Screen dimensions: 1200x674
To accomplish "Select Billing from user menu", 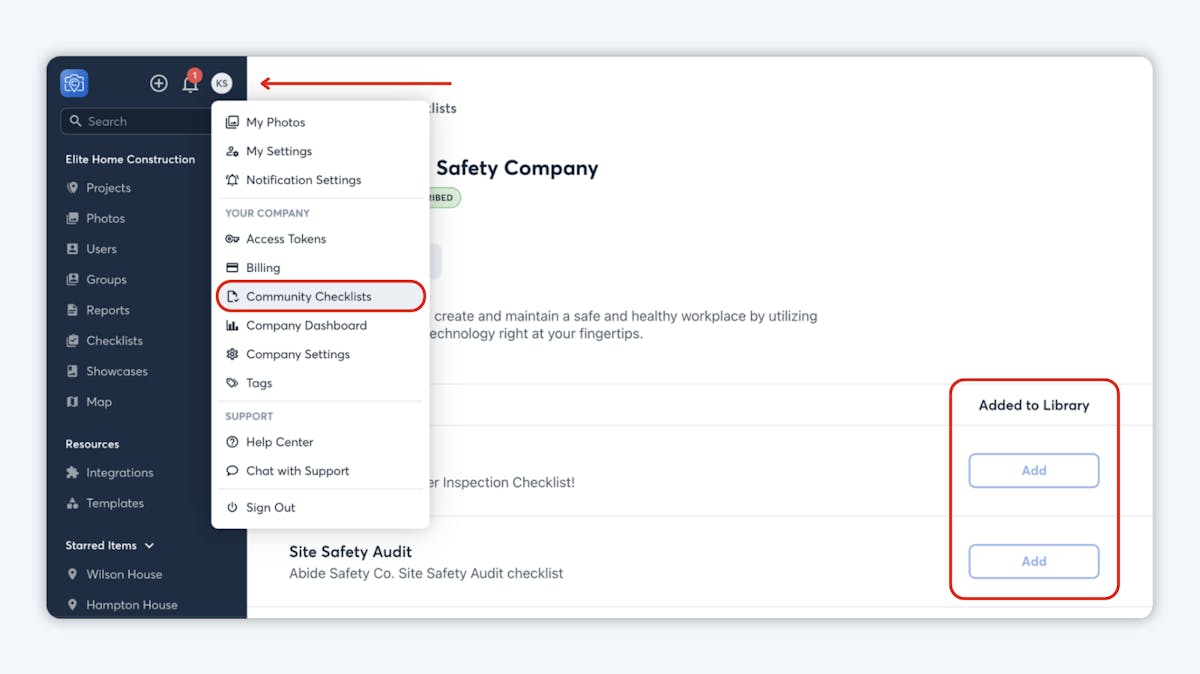I will coord(263,268).
